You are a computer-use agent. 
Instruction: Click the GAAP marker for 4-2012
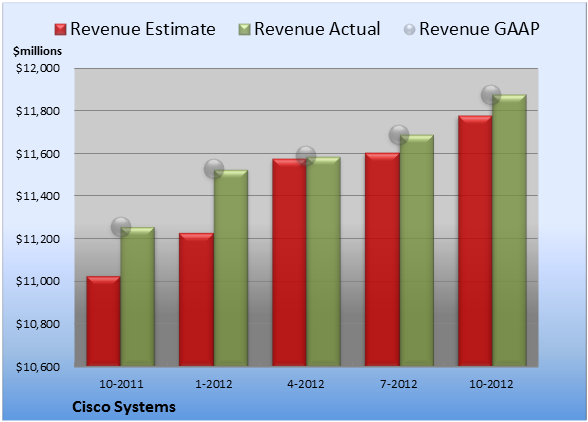click(306, 156)
